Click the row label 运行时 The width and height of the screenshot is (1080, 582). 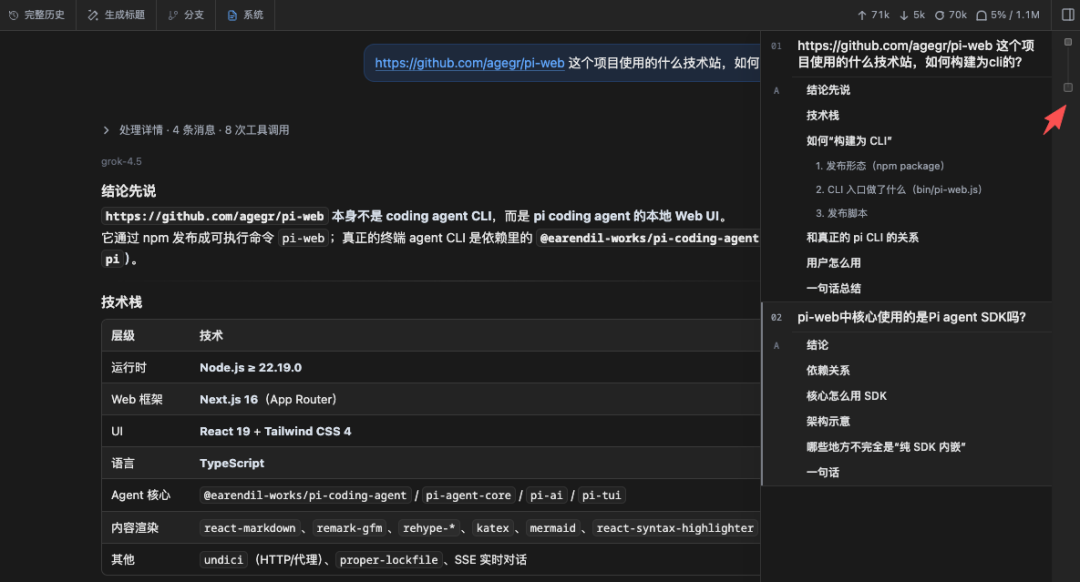(x=128, y=368)
